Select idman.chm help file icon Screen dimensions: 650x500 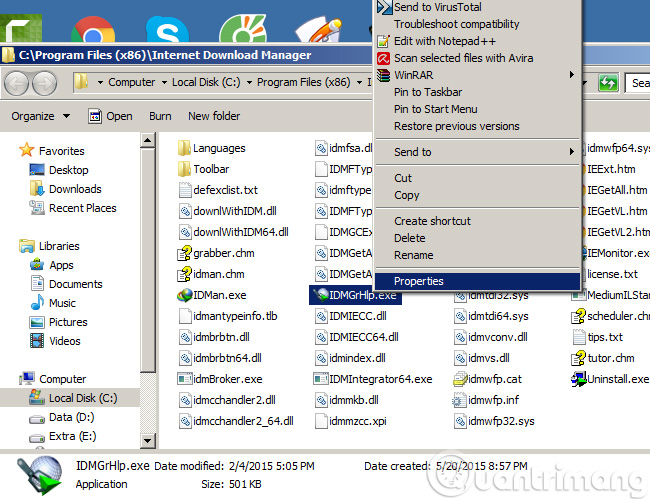pos(184,274)
